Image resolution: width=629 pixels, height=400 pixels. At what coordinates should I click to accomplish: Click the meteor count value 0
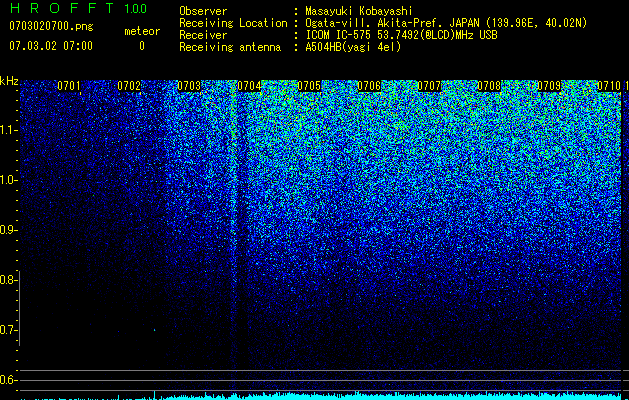[x=142, y=46]
